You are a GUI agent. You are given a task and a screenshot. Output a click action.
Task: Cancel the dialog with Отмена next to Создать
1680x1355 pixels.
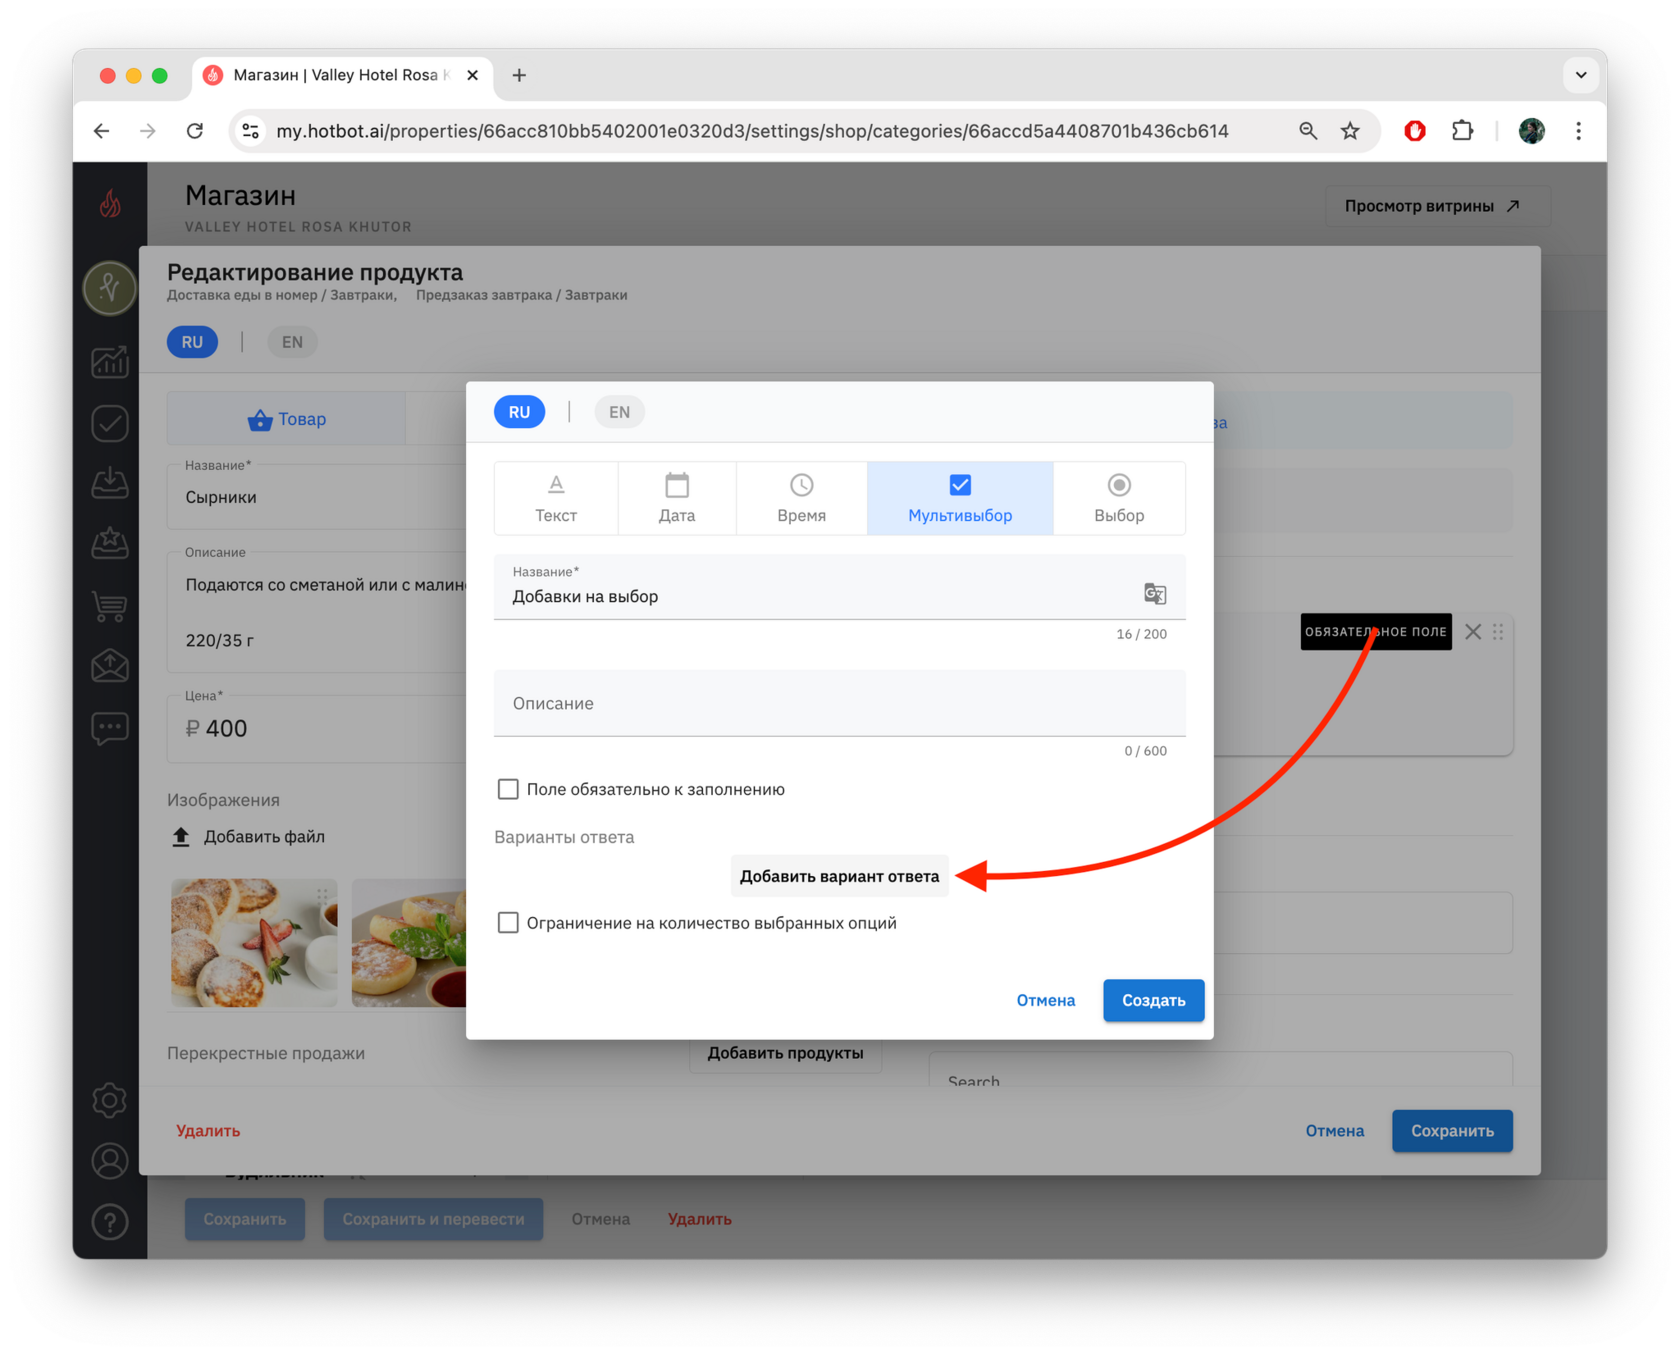1046,1000
